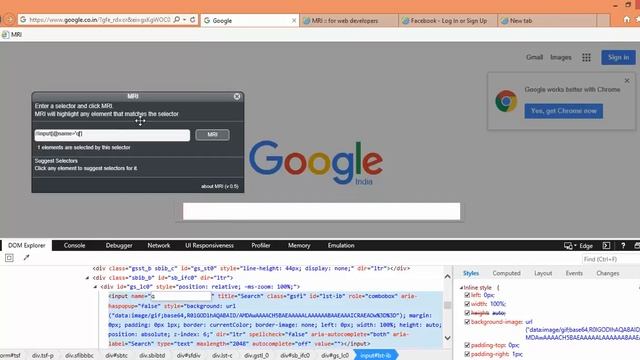This screenshot has width=640, height=360.
Task: Click the Select element icon in DOM Explorer
Action: [9, 258]
